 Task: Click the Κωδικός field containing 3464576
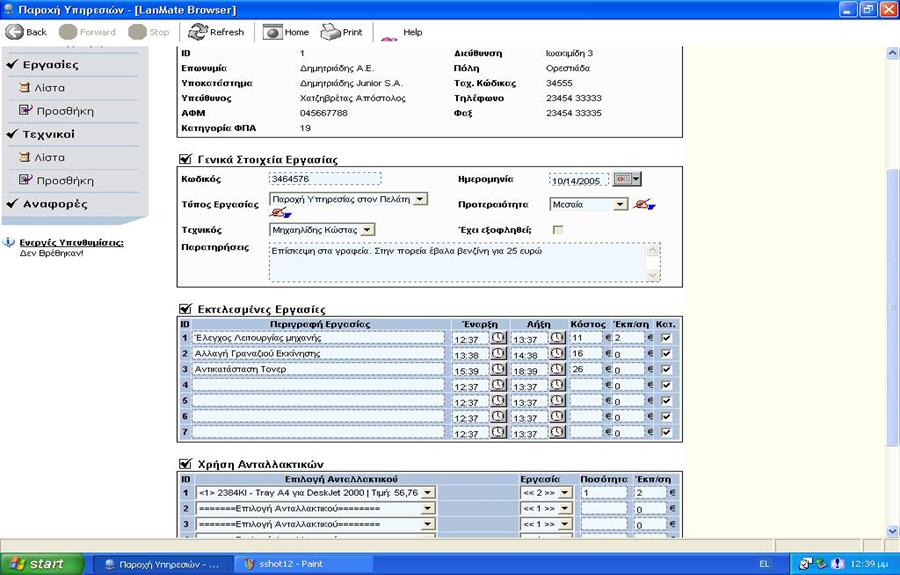[x=325, y=178]
